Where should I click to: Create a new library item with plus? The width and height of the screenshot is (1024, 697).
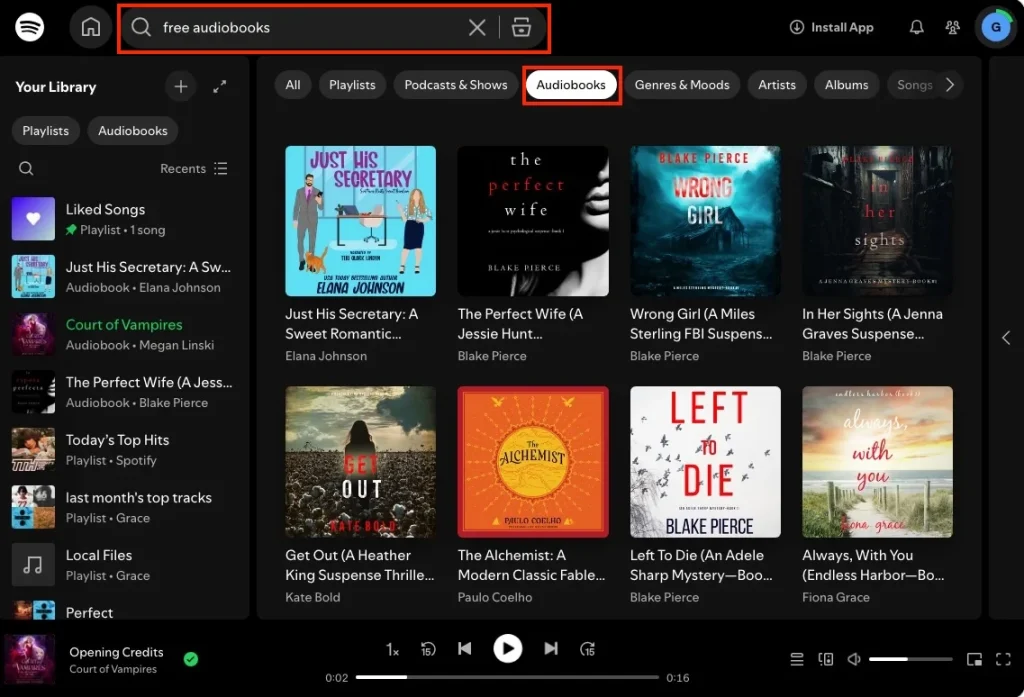point(180,86)
